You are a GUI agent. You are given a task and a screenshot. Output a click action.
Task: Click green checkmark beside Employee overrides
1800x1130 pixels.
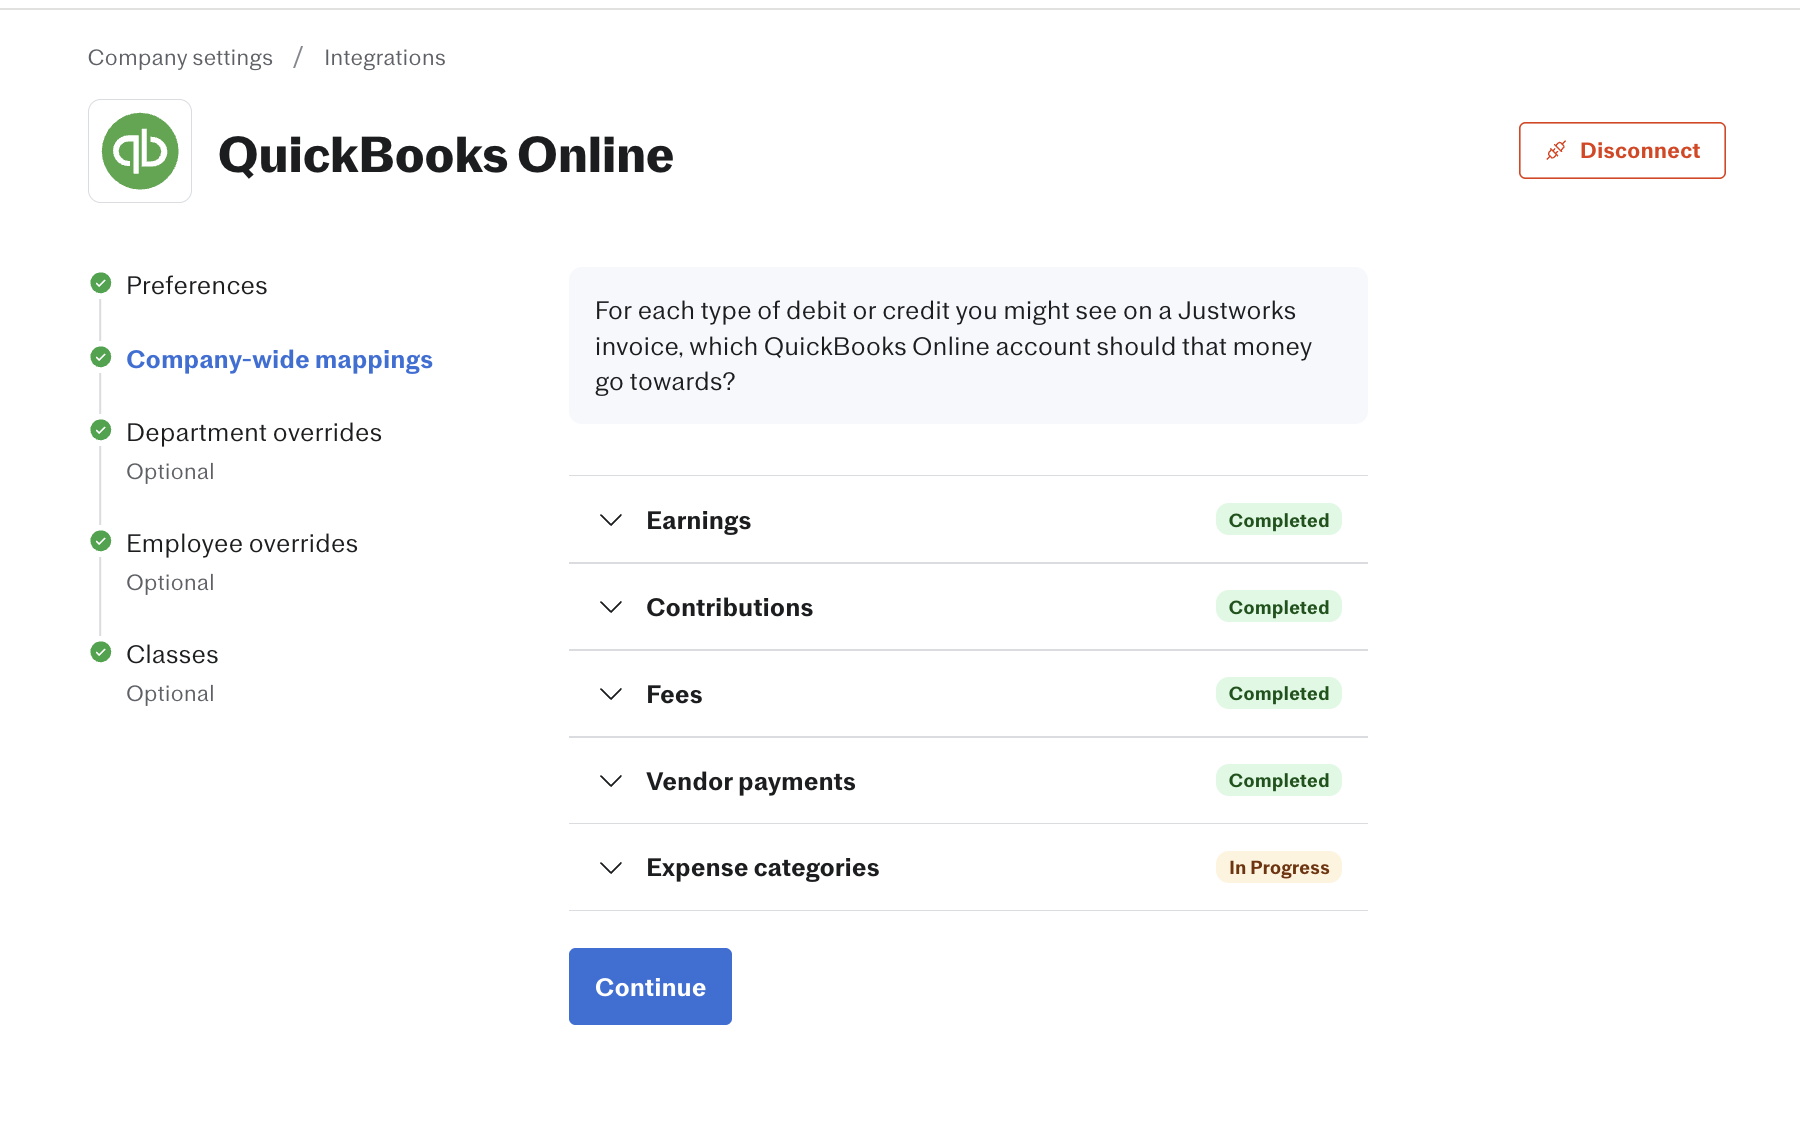101,542
